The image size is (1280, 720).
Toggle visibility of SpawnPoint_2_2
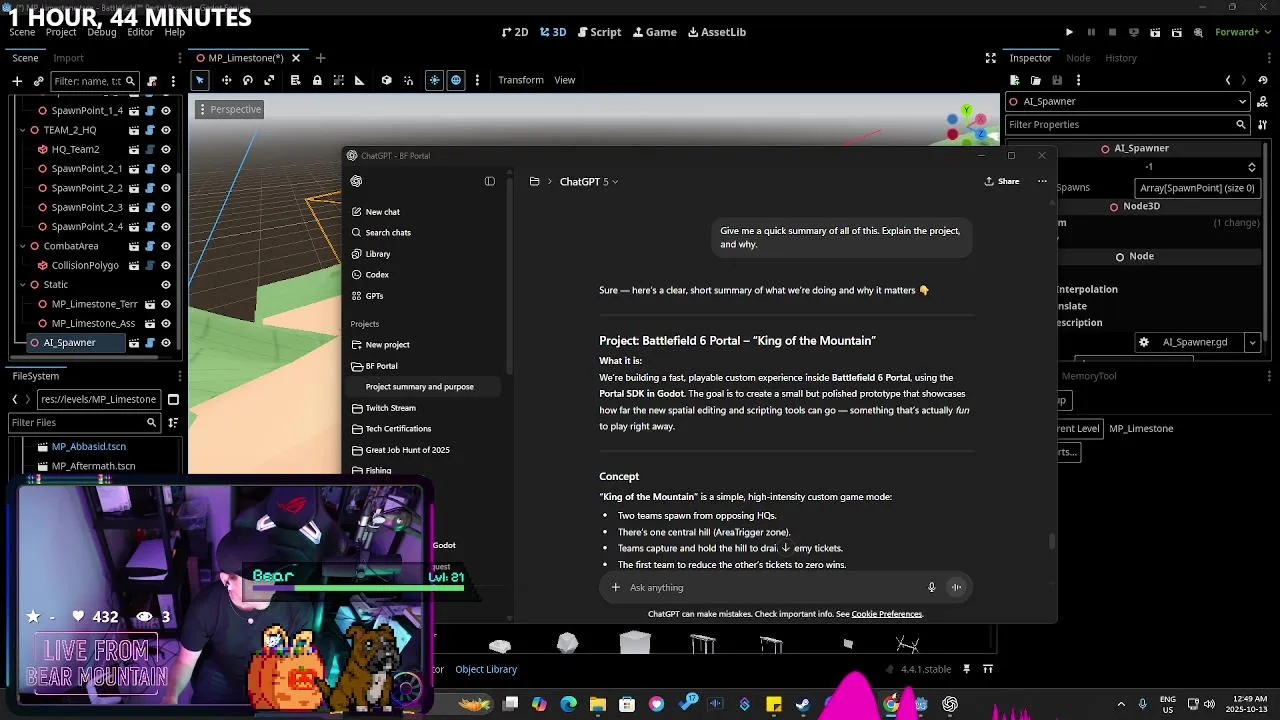166,188
